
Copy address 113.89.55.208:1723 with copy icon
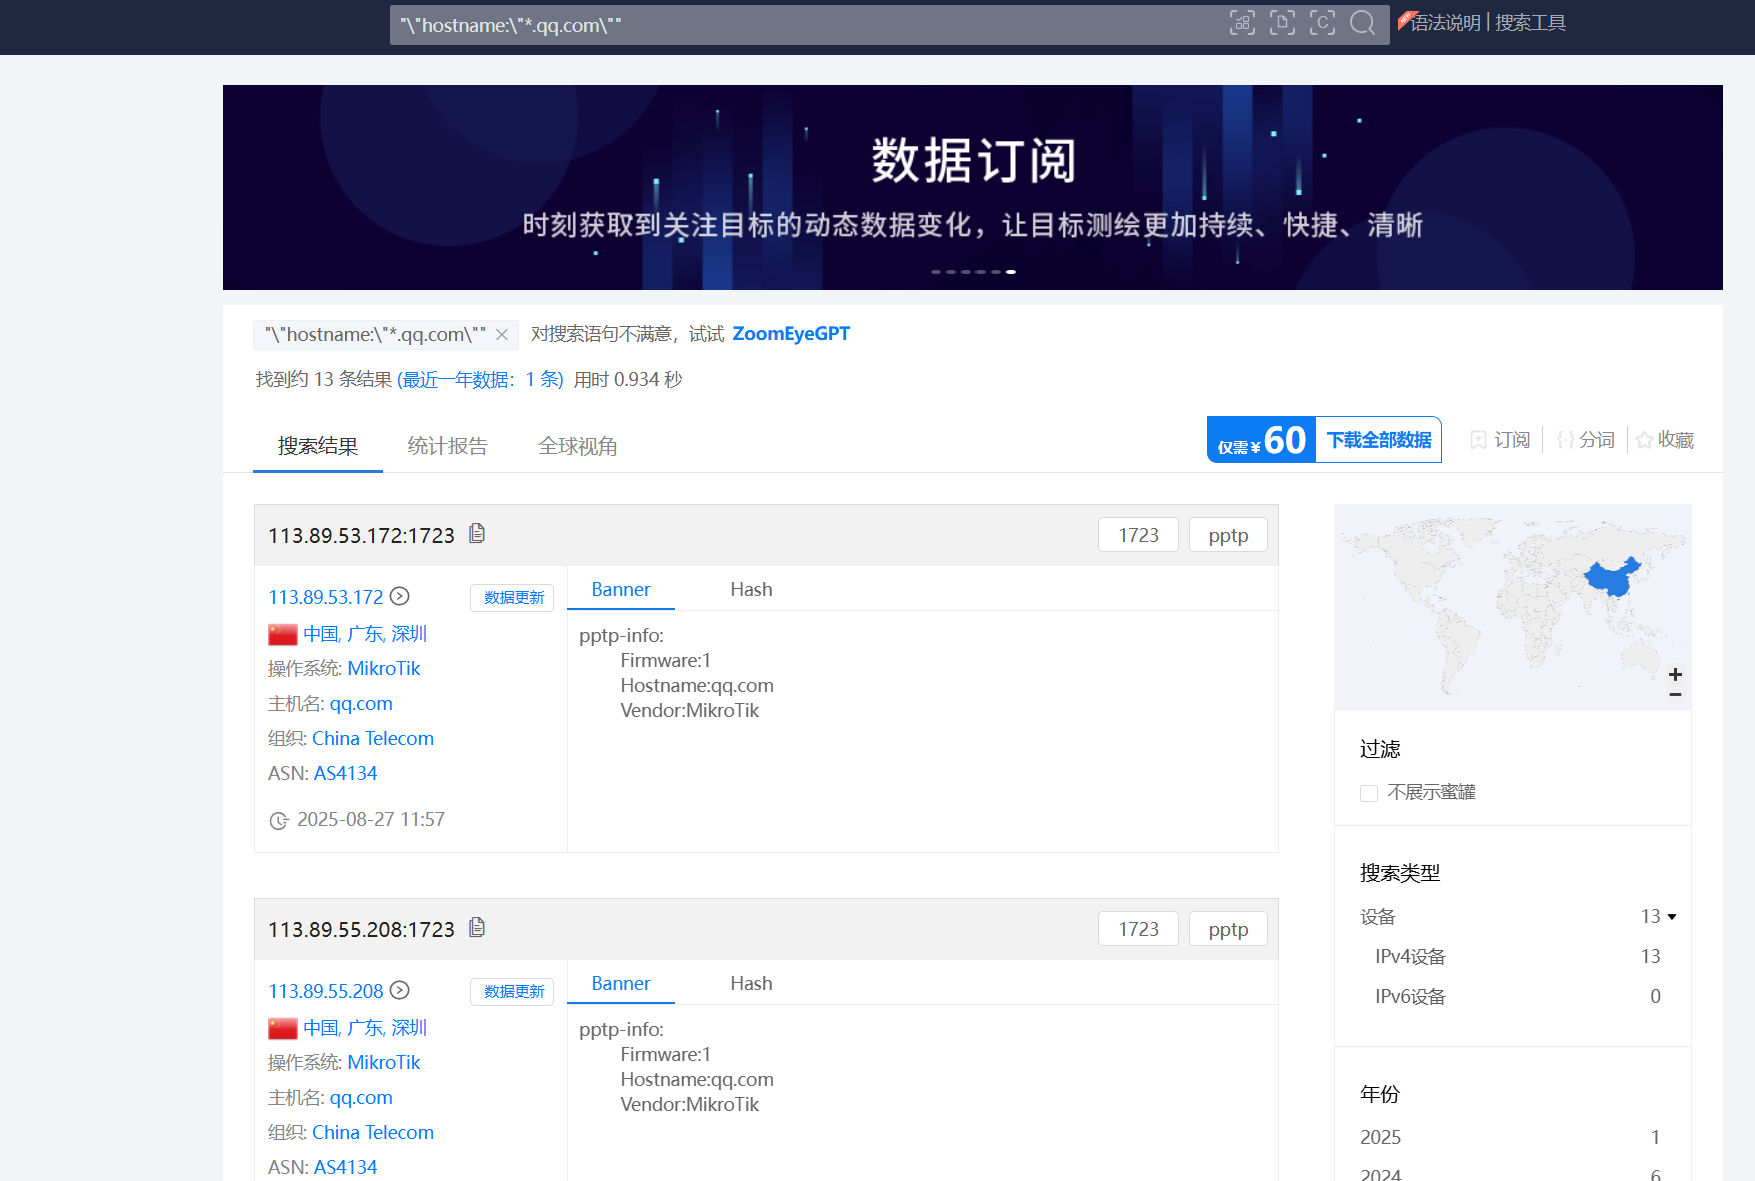[477, 928]
